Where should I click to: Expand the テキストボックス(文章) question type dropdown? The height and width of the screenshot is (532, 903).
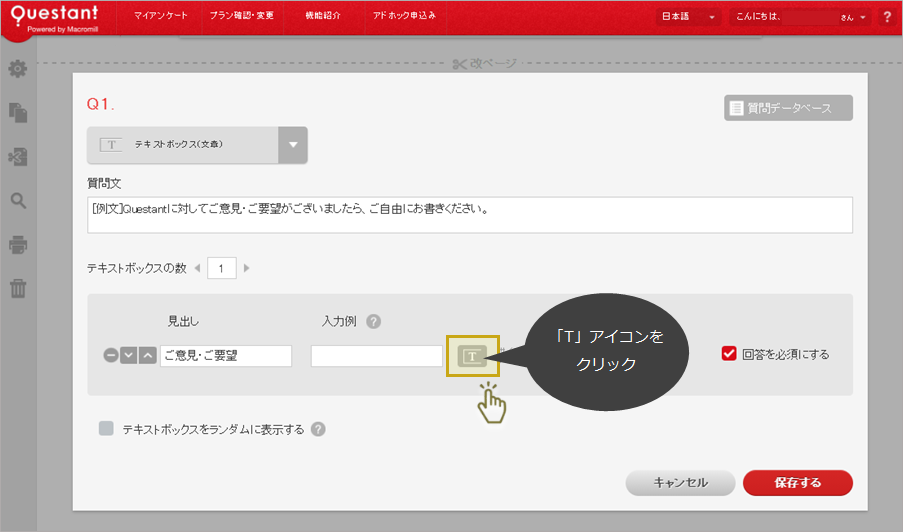pyautogui.click(x=293, y=144)
